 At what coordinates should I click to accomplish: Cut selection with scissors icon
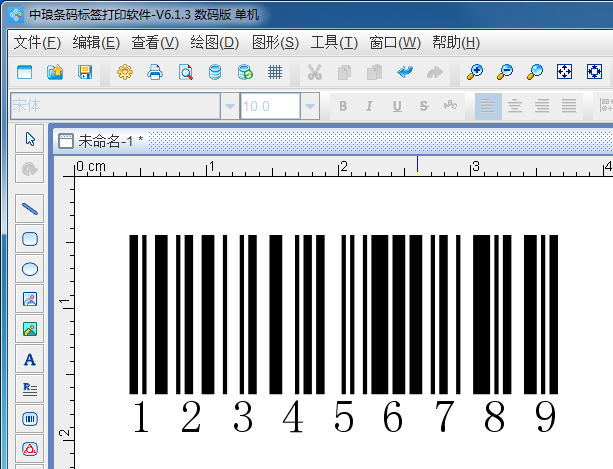click(x=315, y=72)
